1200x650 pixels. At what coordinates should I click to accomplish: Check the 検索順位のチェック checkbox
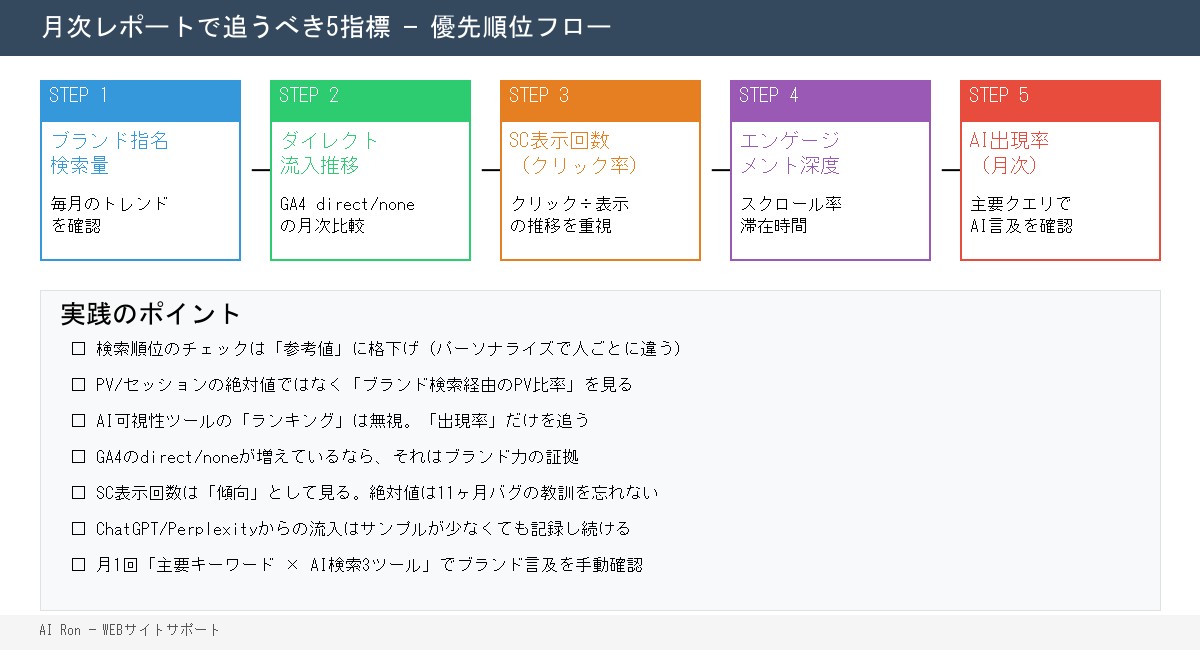78,348
